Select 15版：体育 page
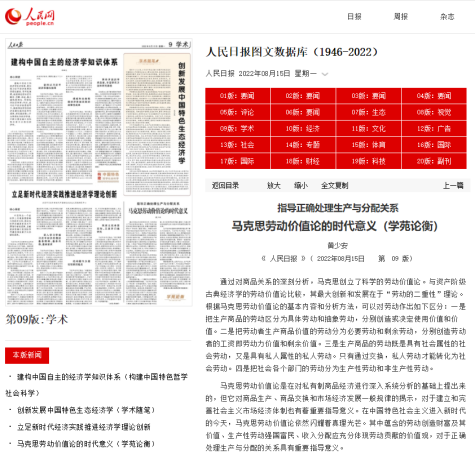This screenshot has height=460, width=475. [369, 145]
